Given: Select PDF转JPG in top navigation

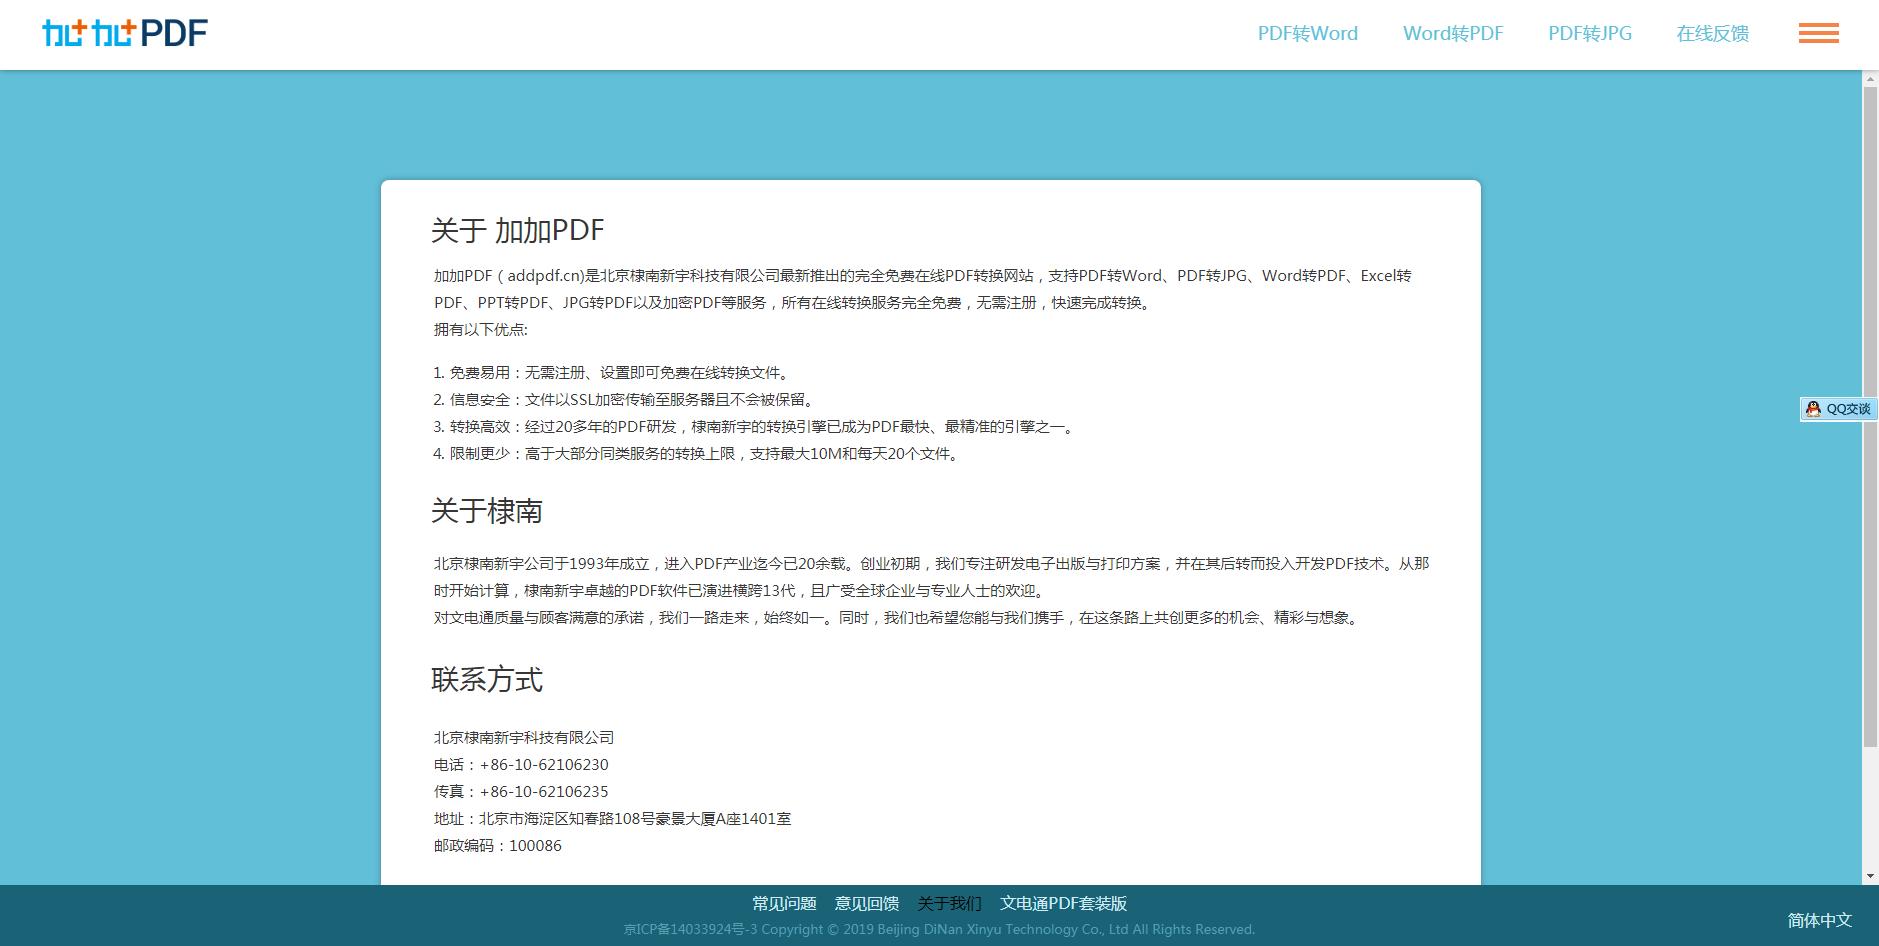Looking at the screenshot, I should pos(1589,34).
